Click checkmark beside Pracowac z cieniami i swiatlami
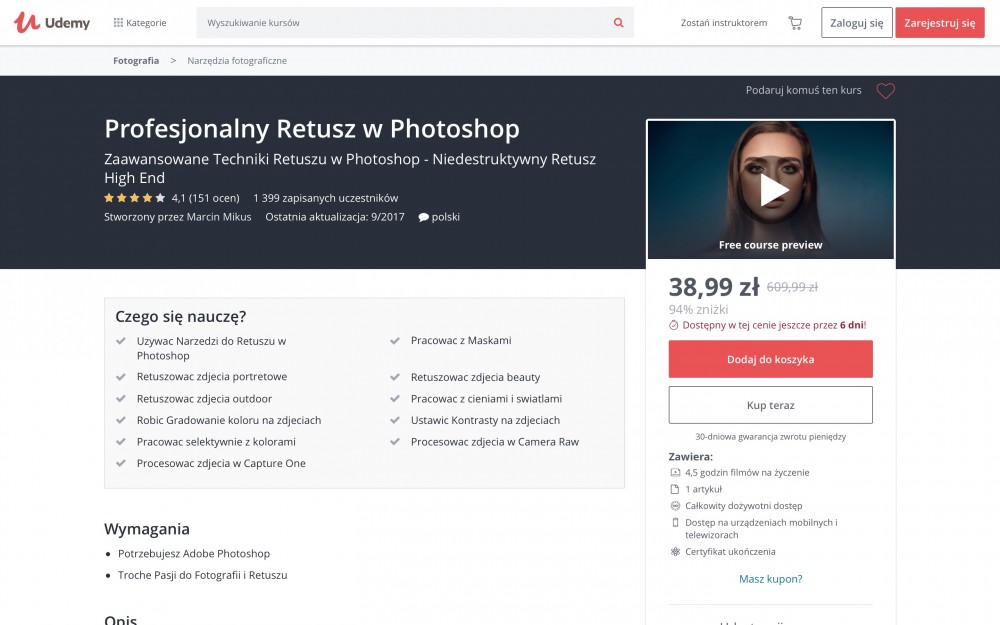The width and height of the screenshot is (1000, 625). pos(395,399)
